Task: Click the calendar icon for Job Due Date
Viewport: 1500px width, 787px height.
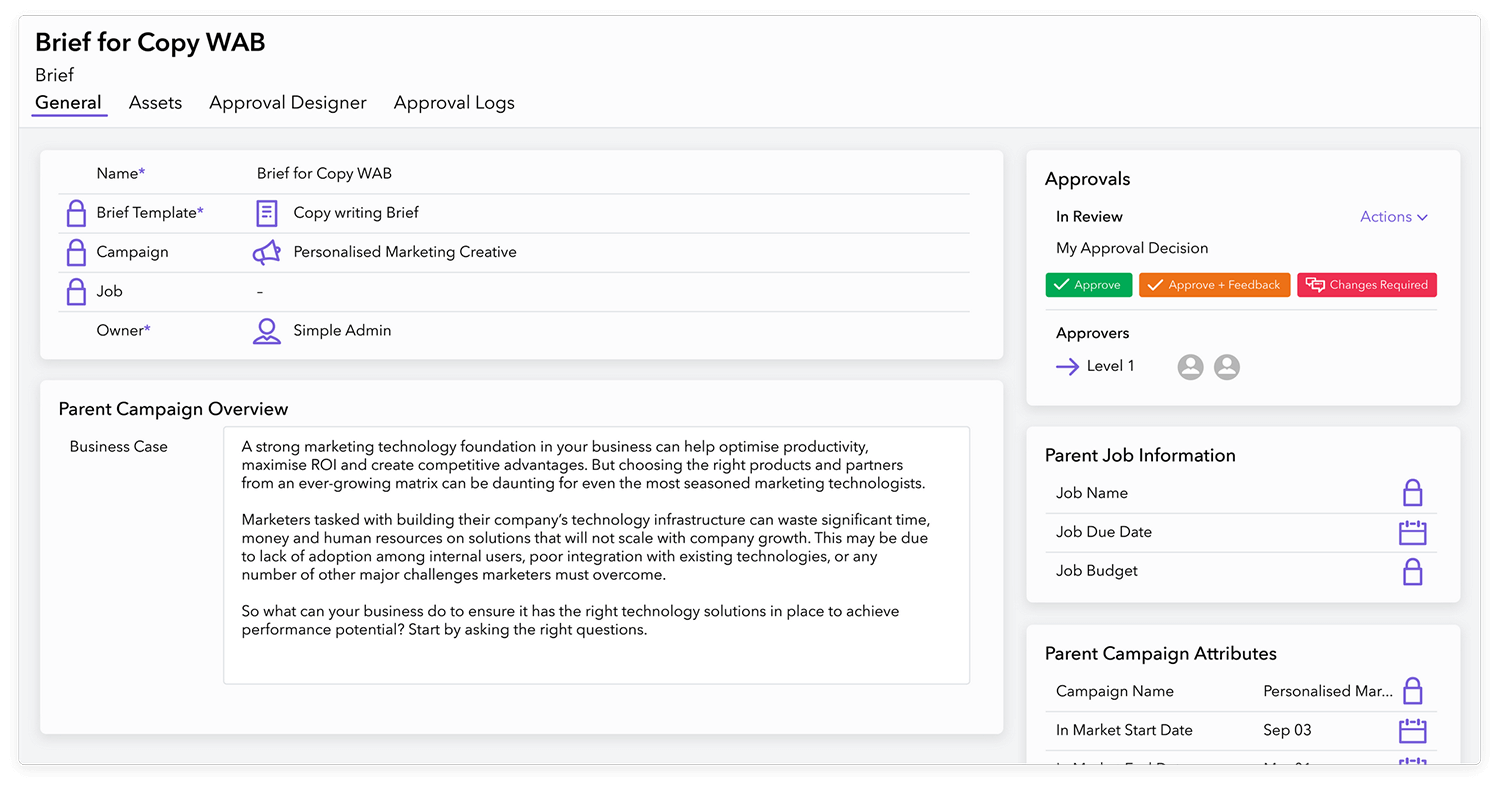Action: coord(1412,532)
